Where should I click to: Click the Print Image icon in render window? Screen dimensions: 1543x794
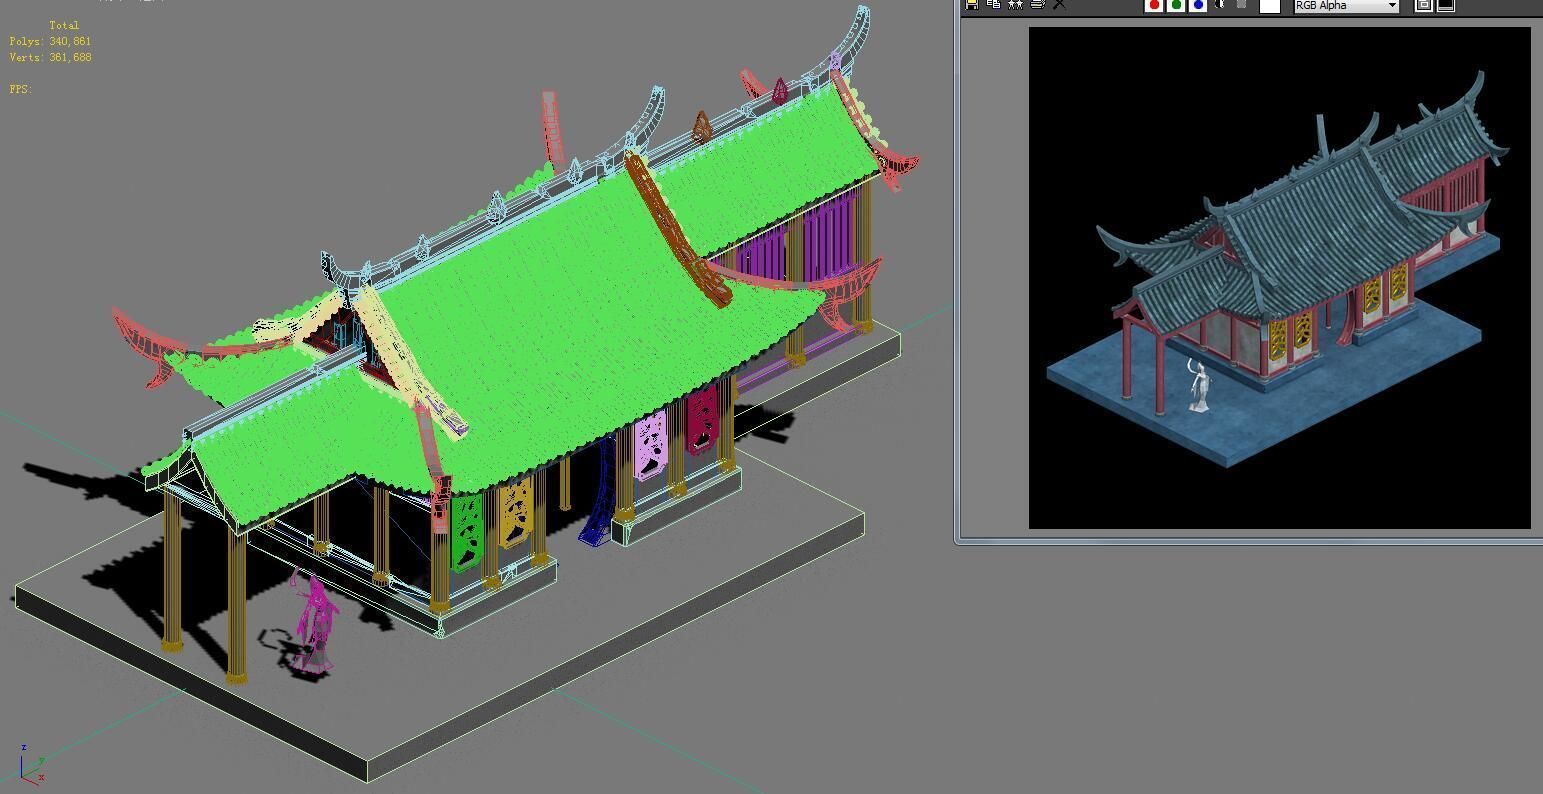(x=1037, y=4)
